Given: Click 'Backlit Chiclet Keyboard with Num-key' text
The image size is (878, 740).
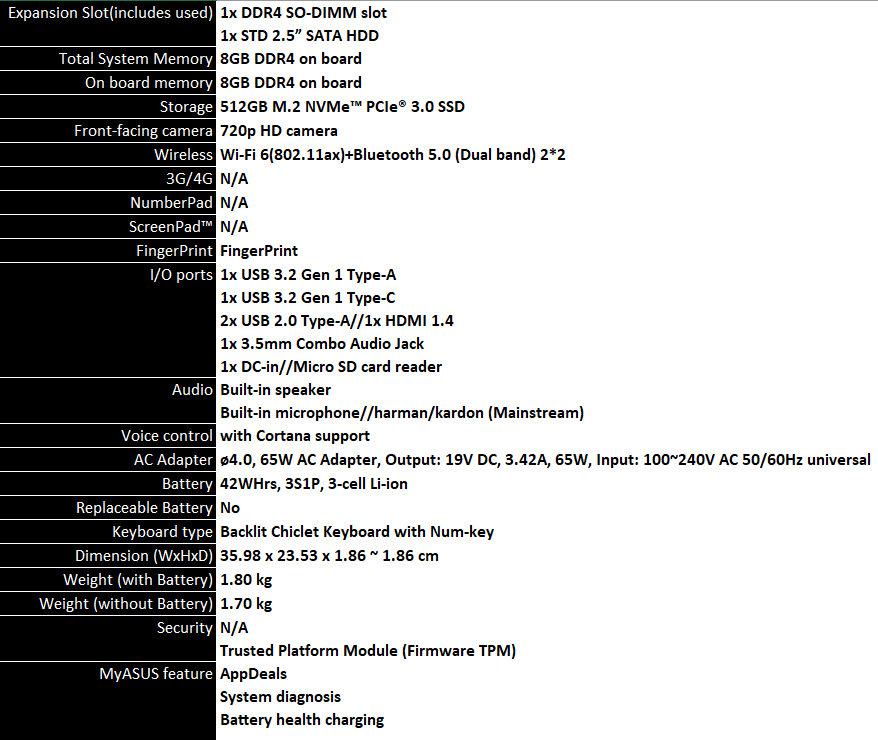Looking at the screenshot, I should [x=357, y=532].
